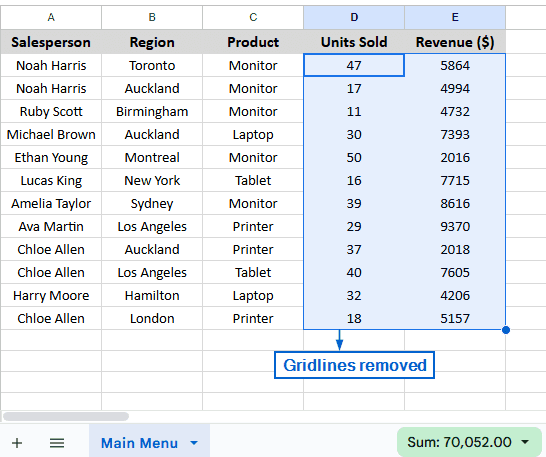Select column A header

point(51,17)
